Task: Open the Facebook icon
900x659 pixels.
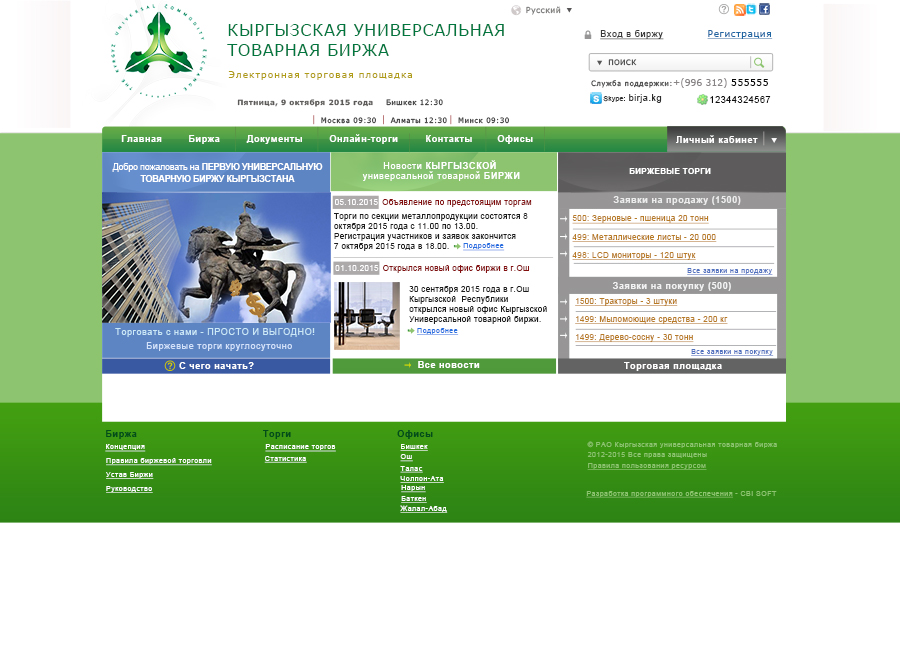Action: [x=765, y=9]
